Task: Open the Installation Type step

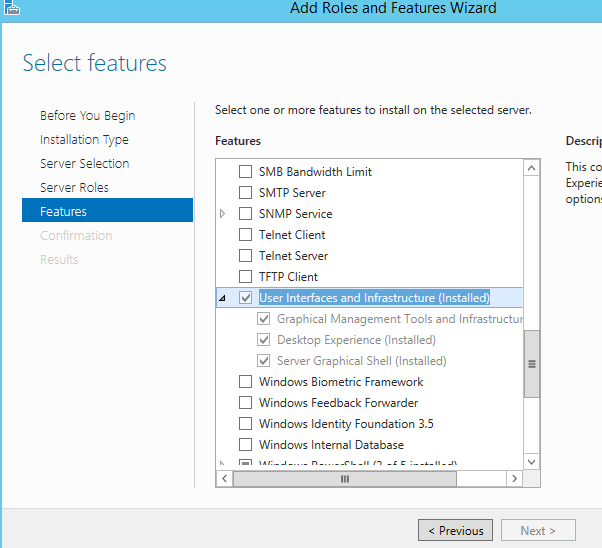Action: pyautogui.click(x=84, y=140)
